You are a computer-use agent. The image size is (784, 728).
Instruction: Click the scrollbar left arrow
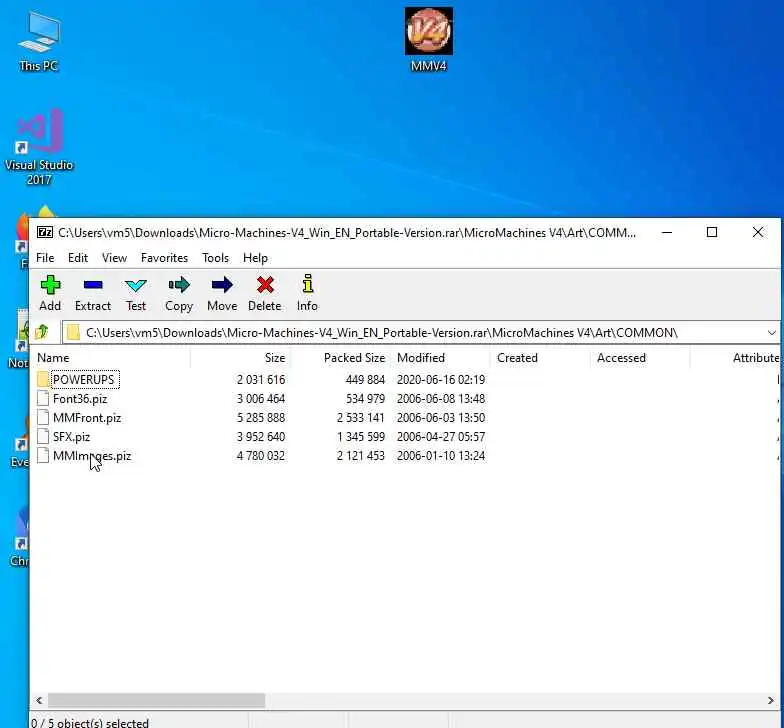click(x=39, y=700)
